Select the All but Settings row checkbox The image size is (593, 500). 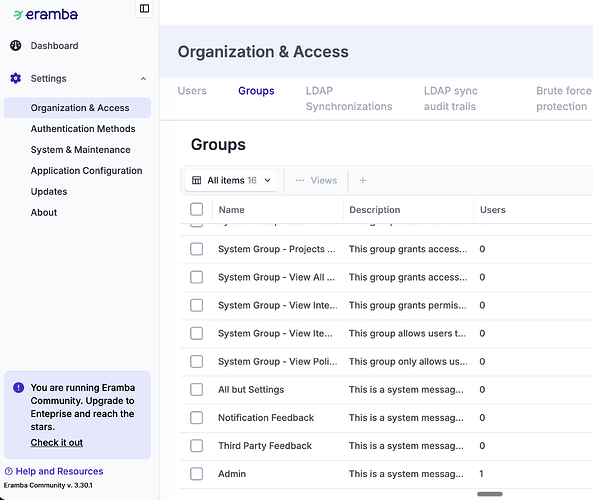197,389
